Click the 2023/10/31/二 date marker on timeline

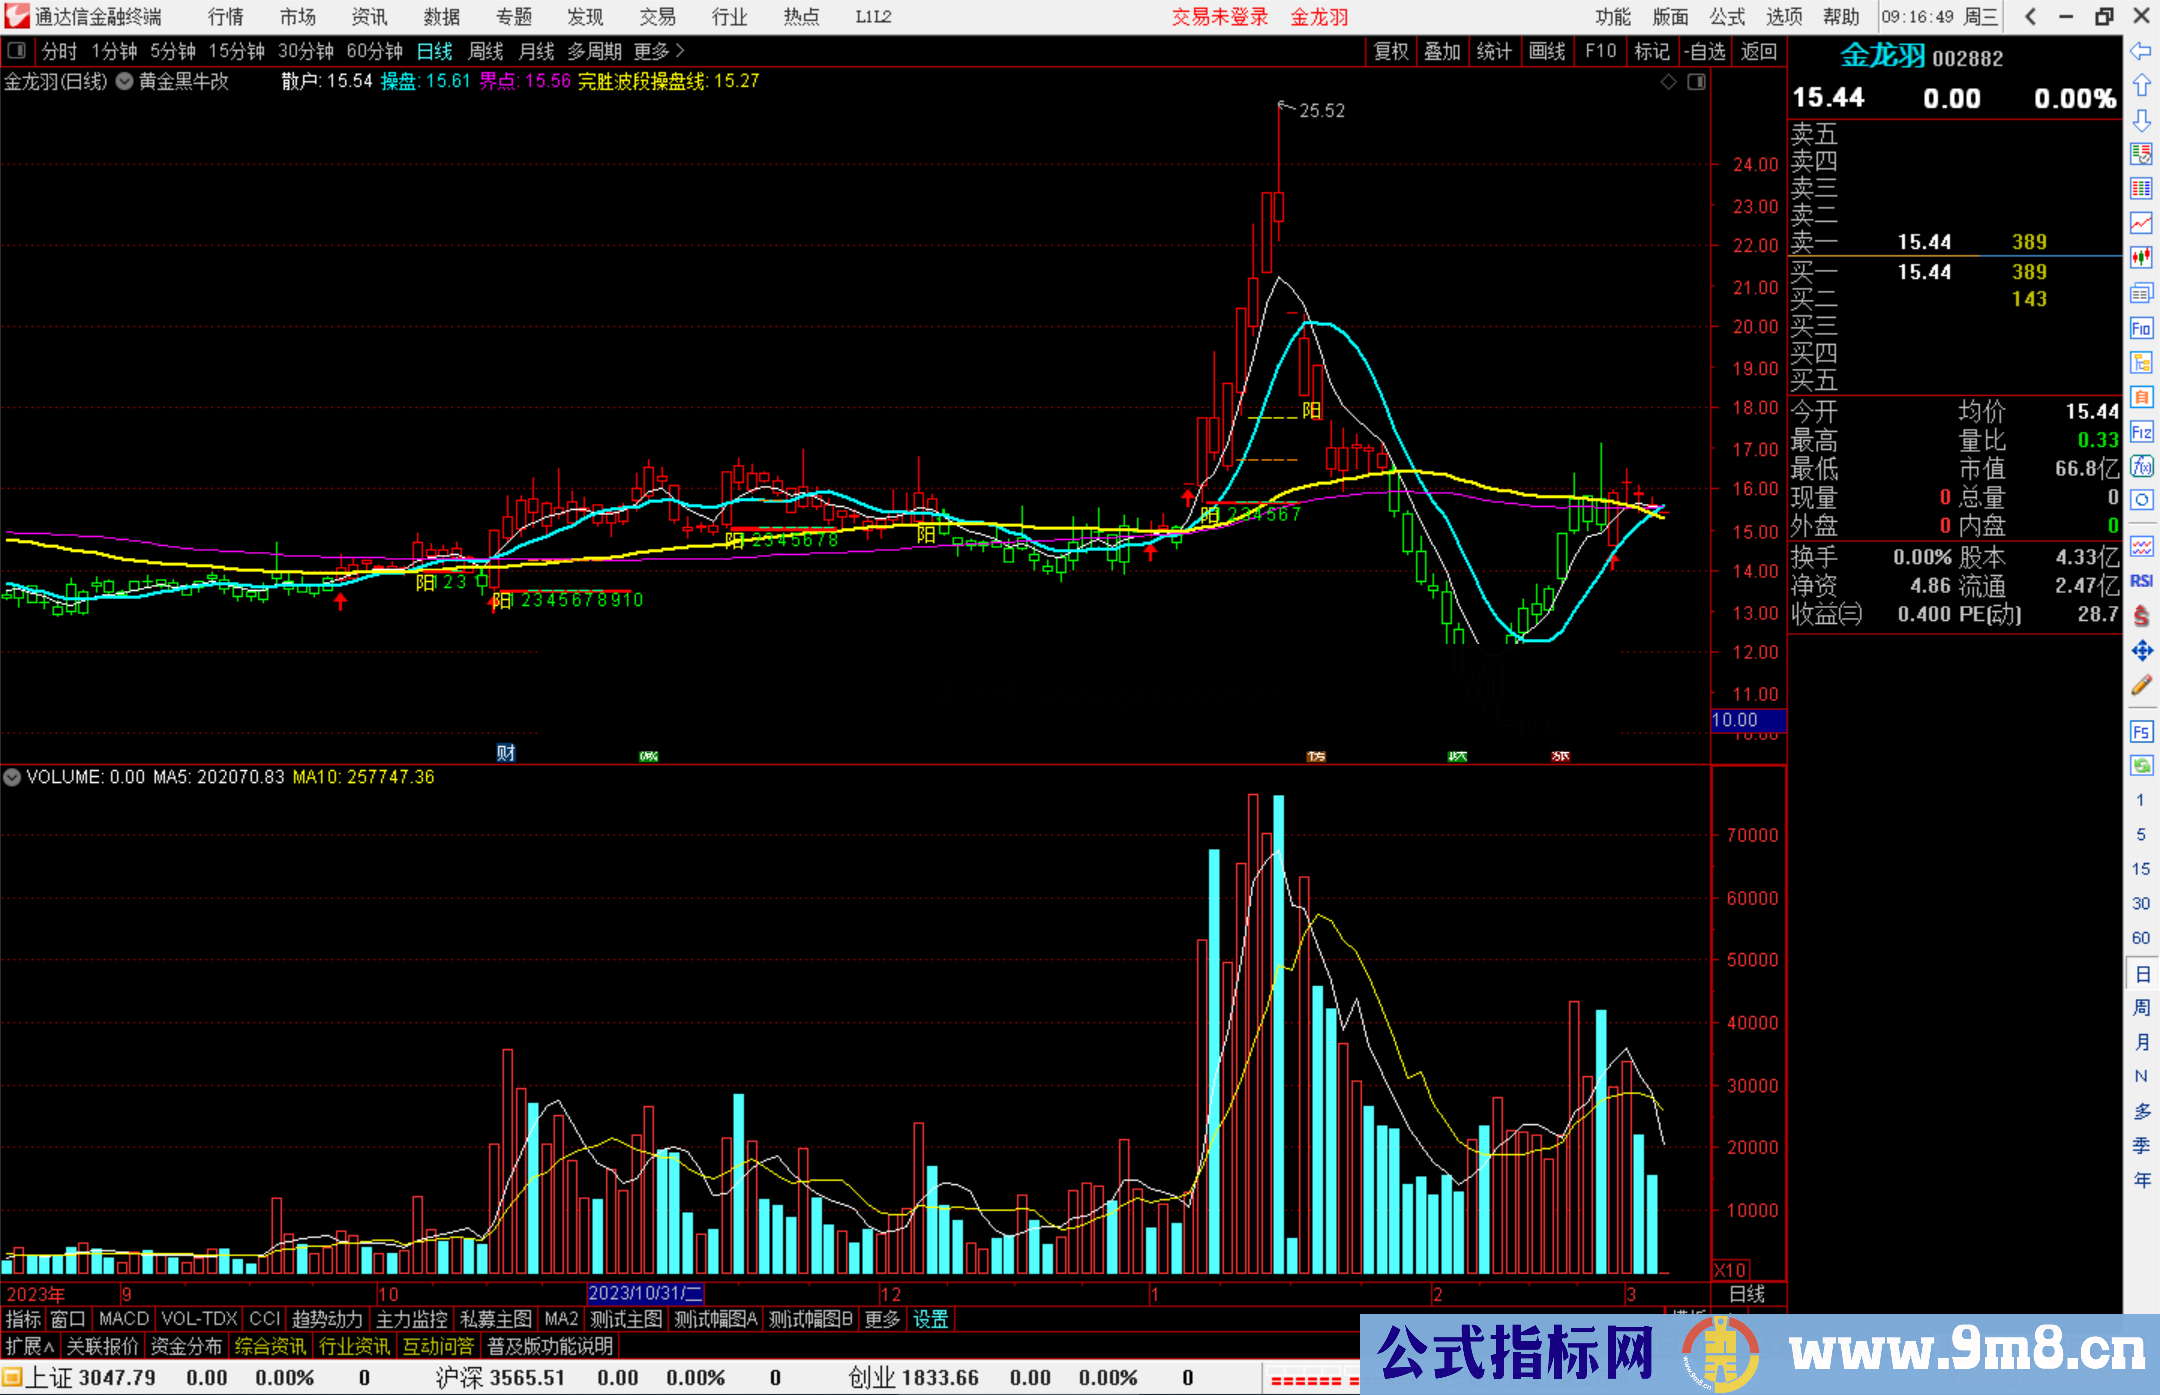(645, 1293)
